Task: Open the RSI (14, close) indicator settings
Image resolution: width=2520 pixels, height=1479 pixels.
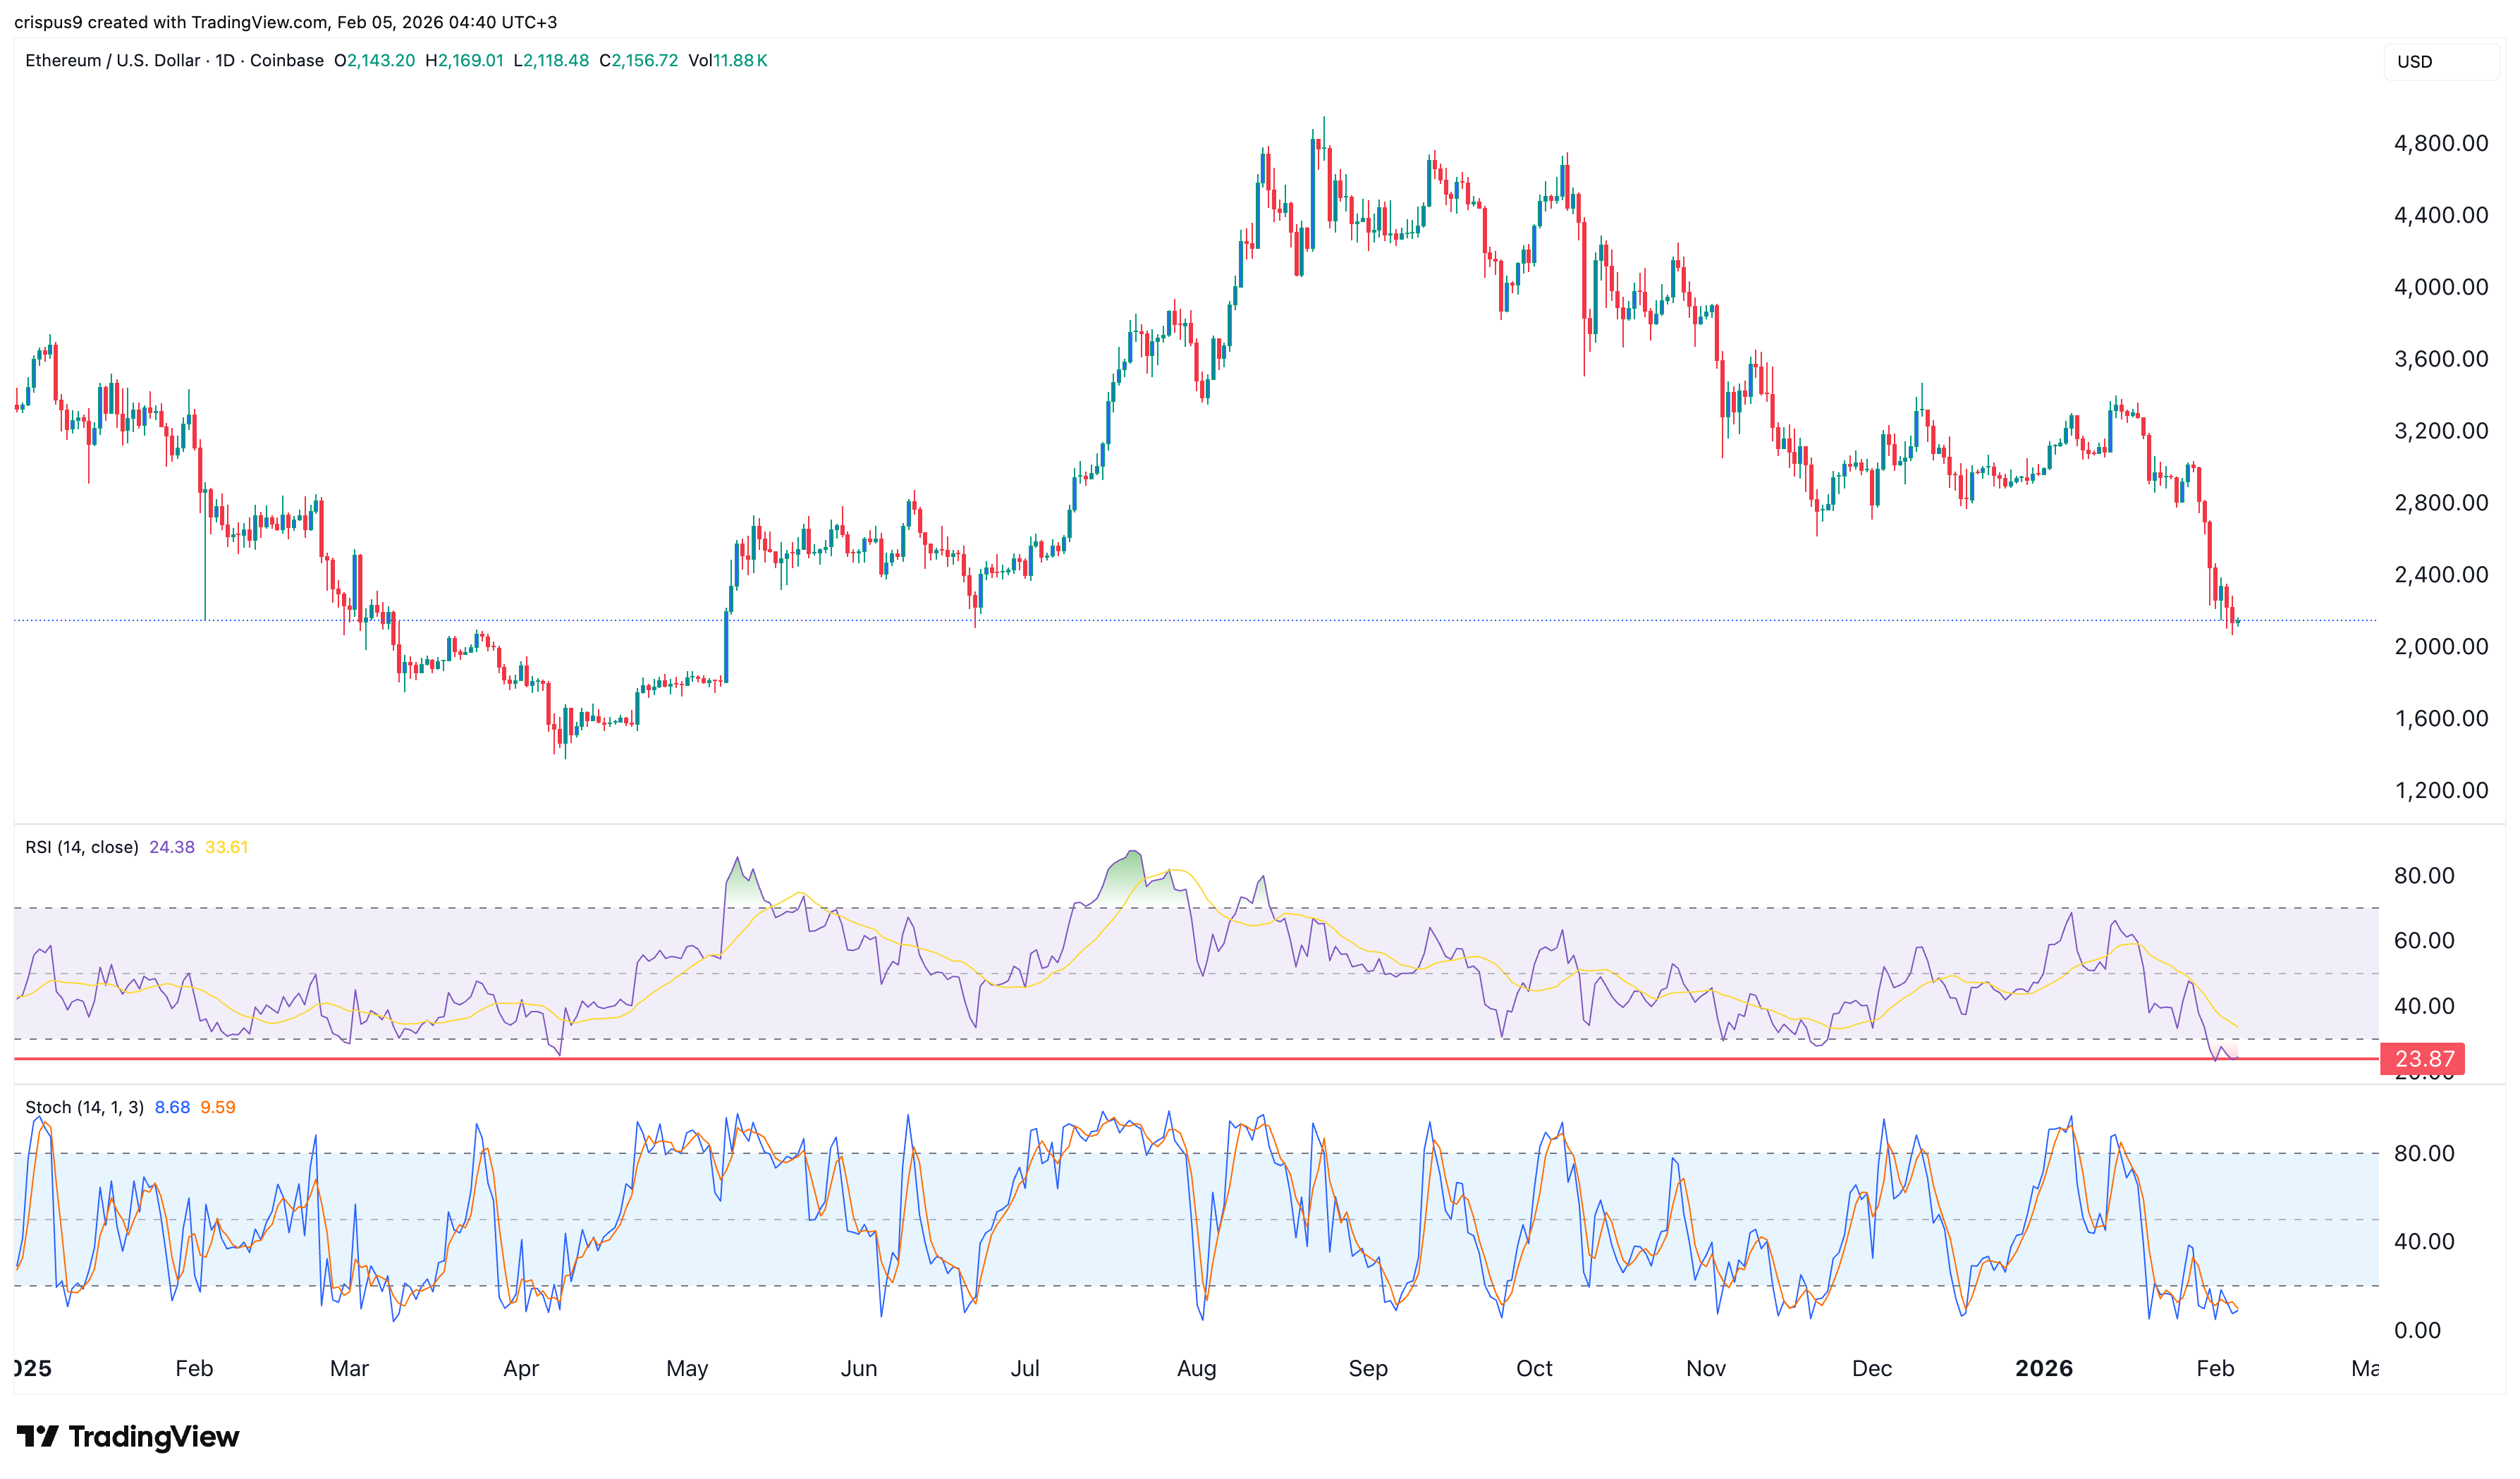Action: tap(82, 846)
